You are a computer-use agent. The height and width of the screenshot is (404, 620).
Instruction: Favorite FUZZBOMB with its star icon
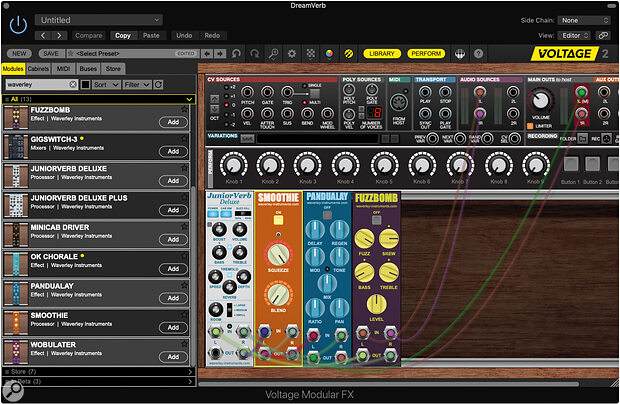coord(184,109)
